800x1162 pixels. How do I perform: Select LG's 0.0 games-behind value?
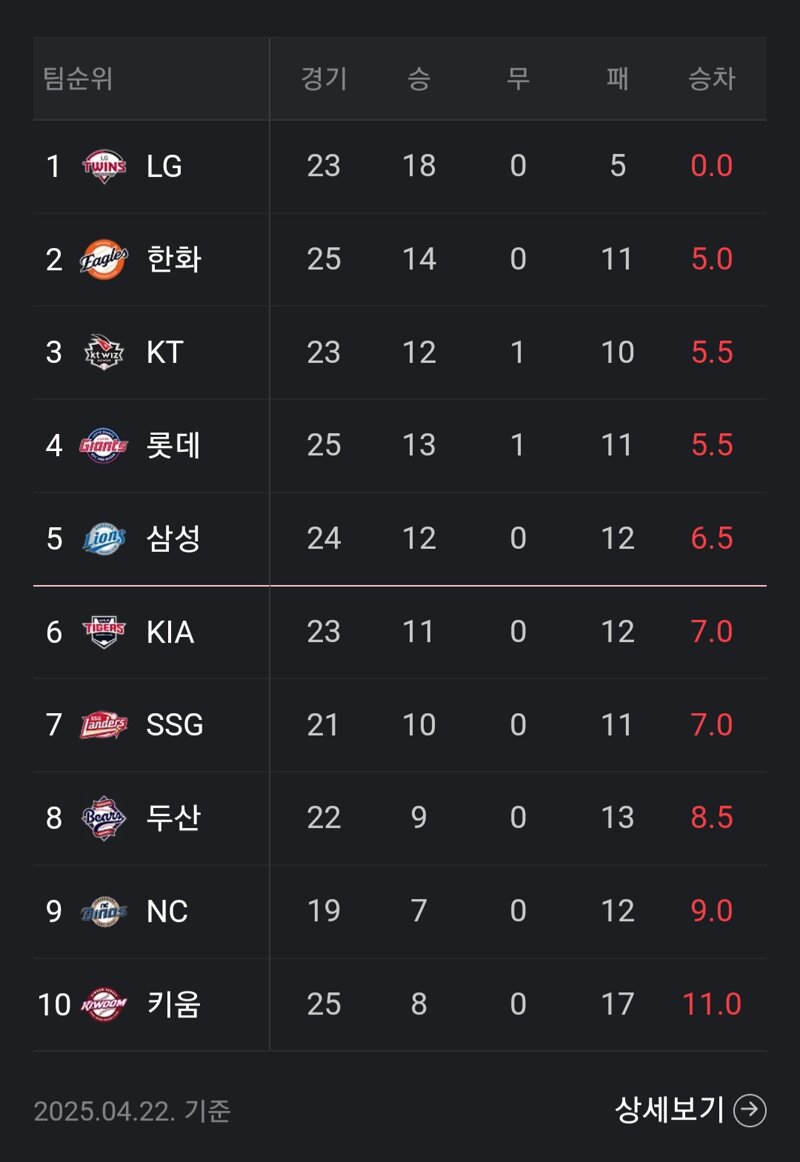[712, 166]
